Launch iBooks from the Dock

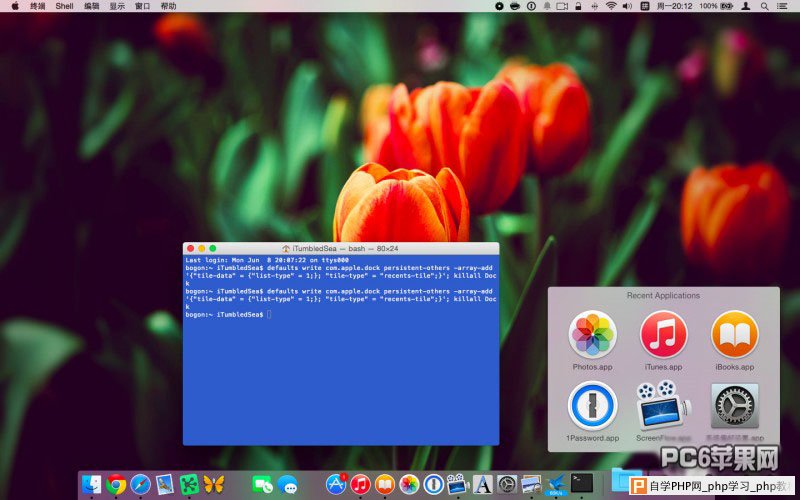pyautogui.click(x=385, y=484)
